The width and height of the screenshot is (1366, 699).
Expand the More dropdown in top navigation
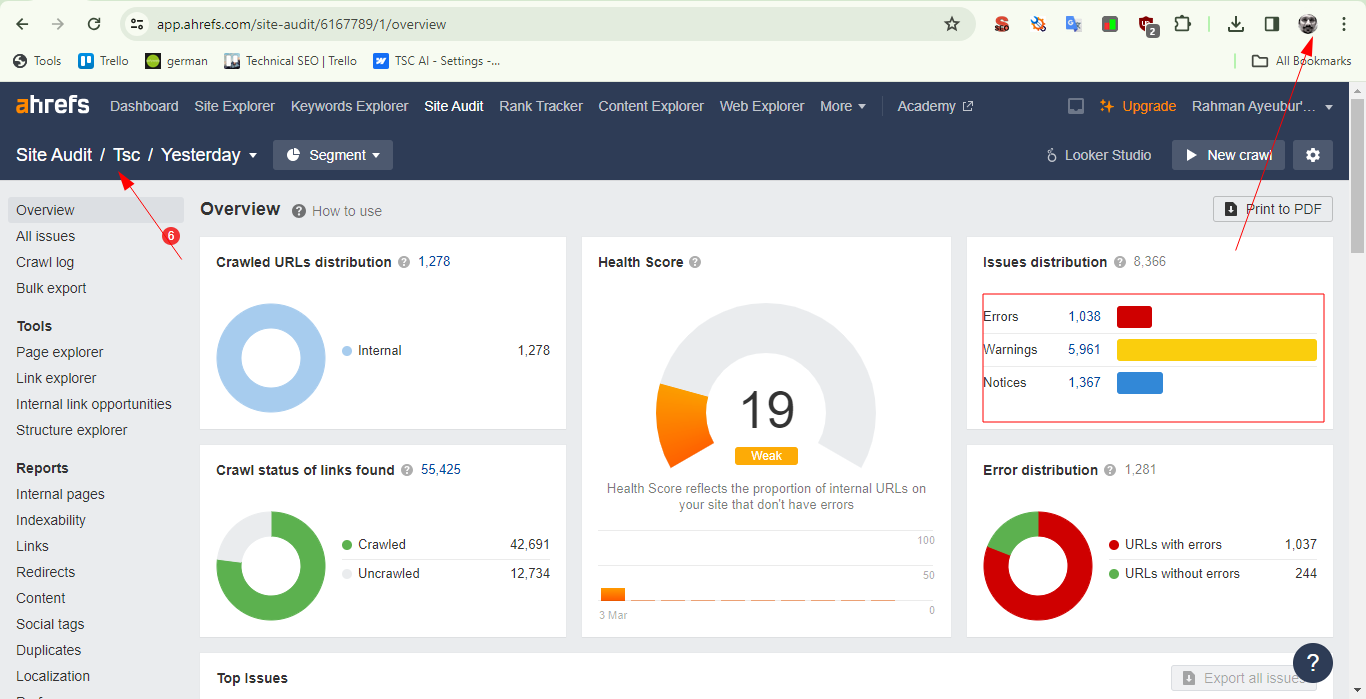tap(843, 106)
